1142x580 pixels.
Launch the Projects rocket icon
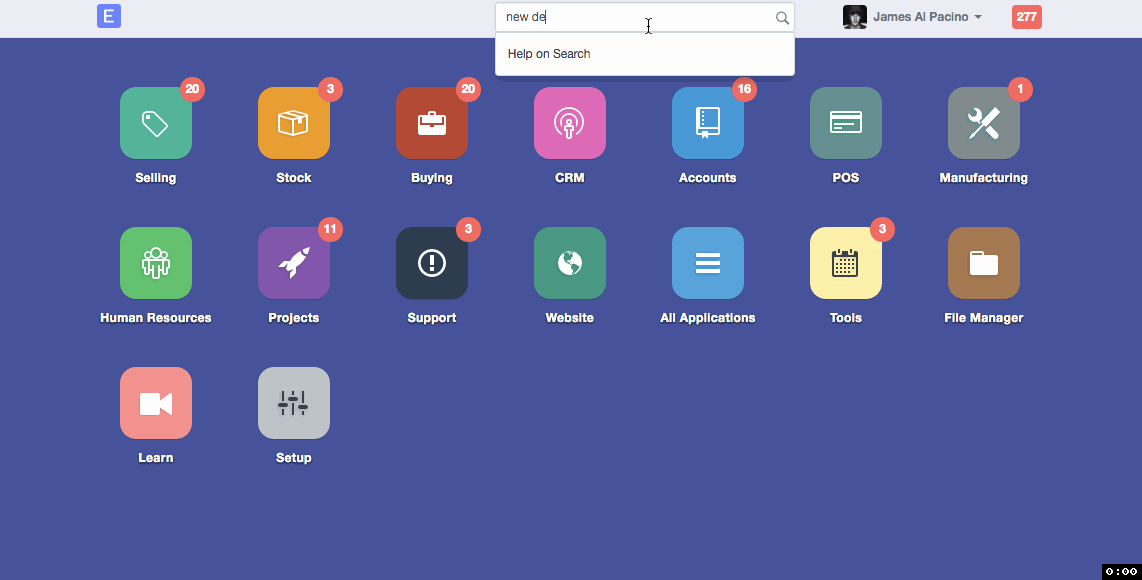[294, 263]
